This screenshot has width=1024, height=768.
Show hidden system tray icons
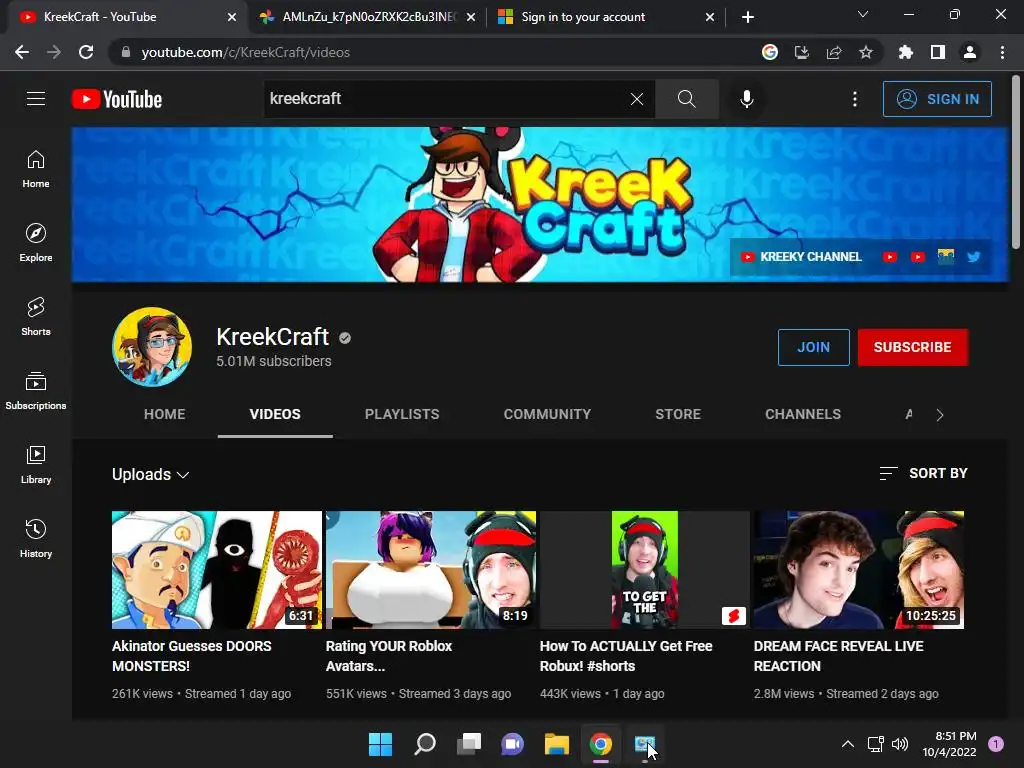pos(848,744)
